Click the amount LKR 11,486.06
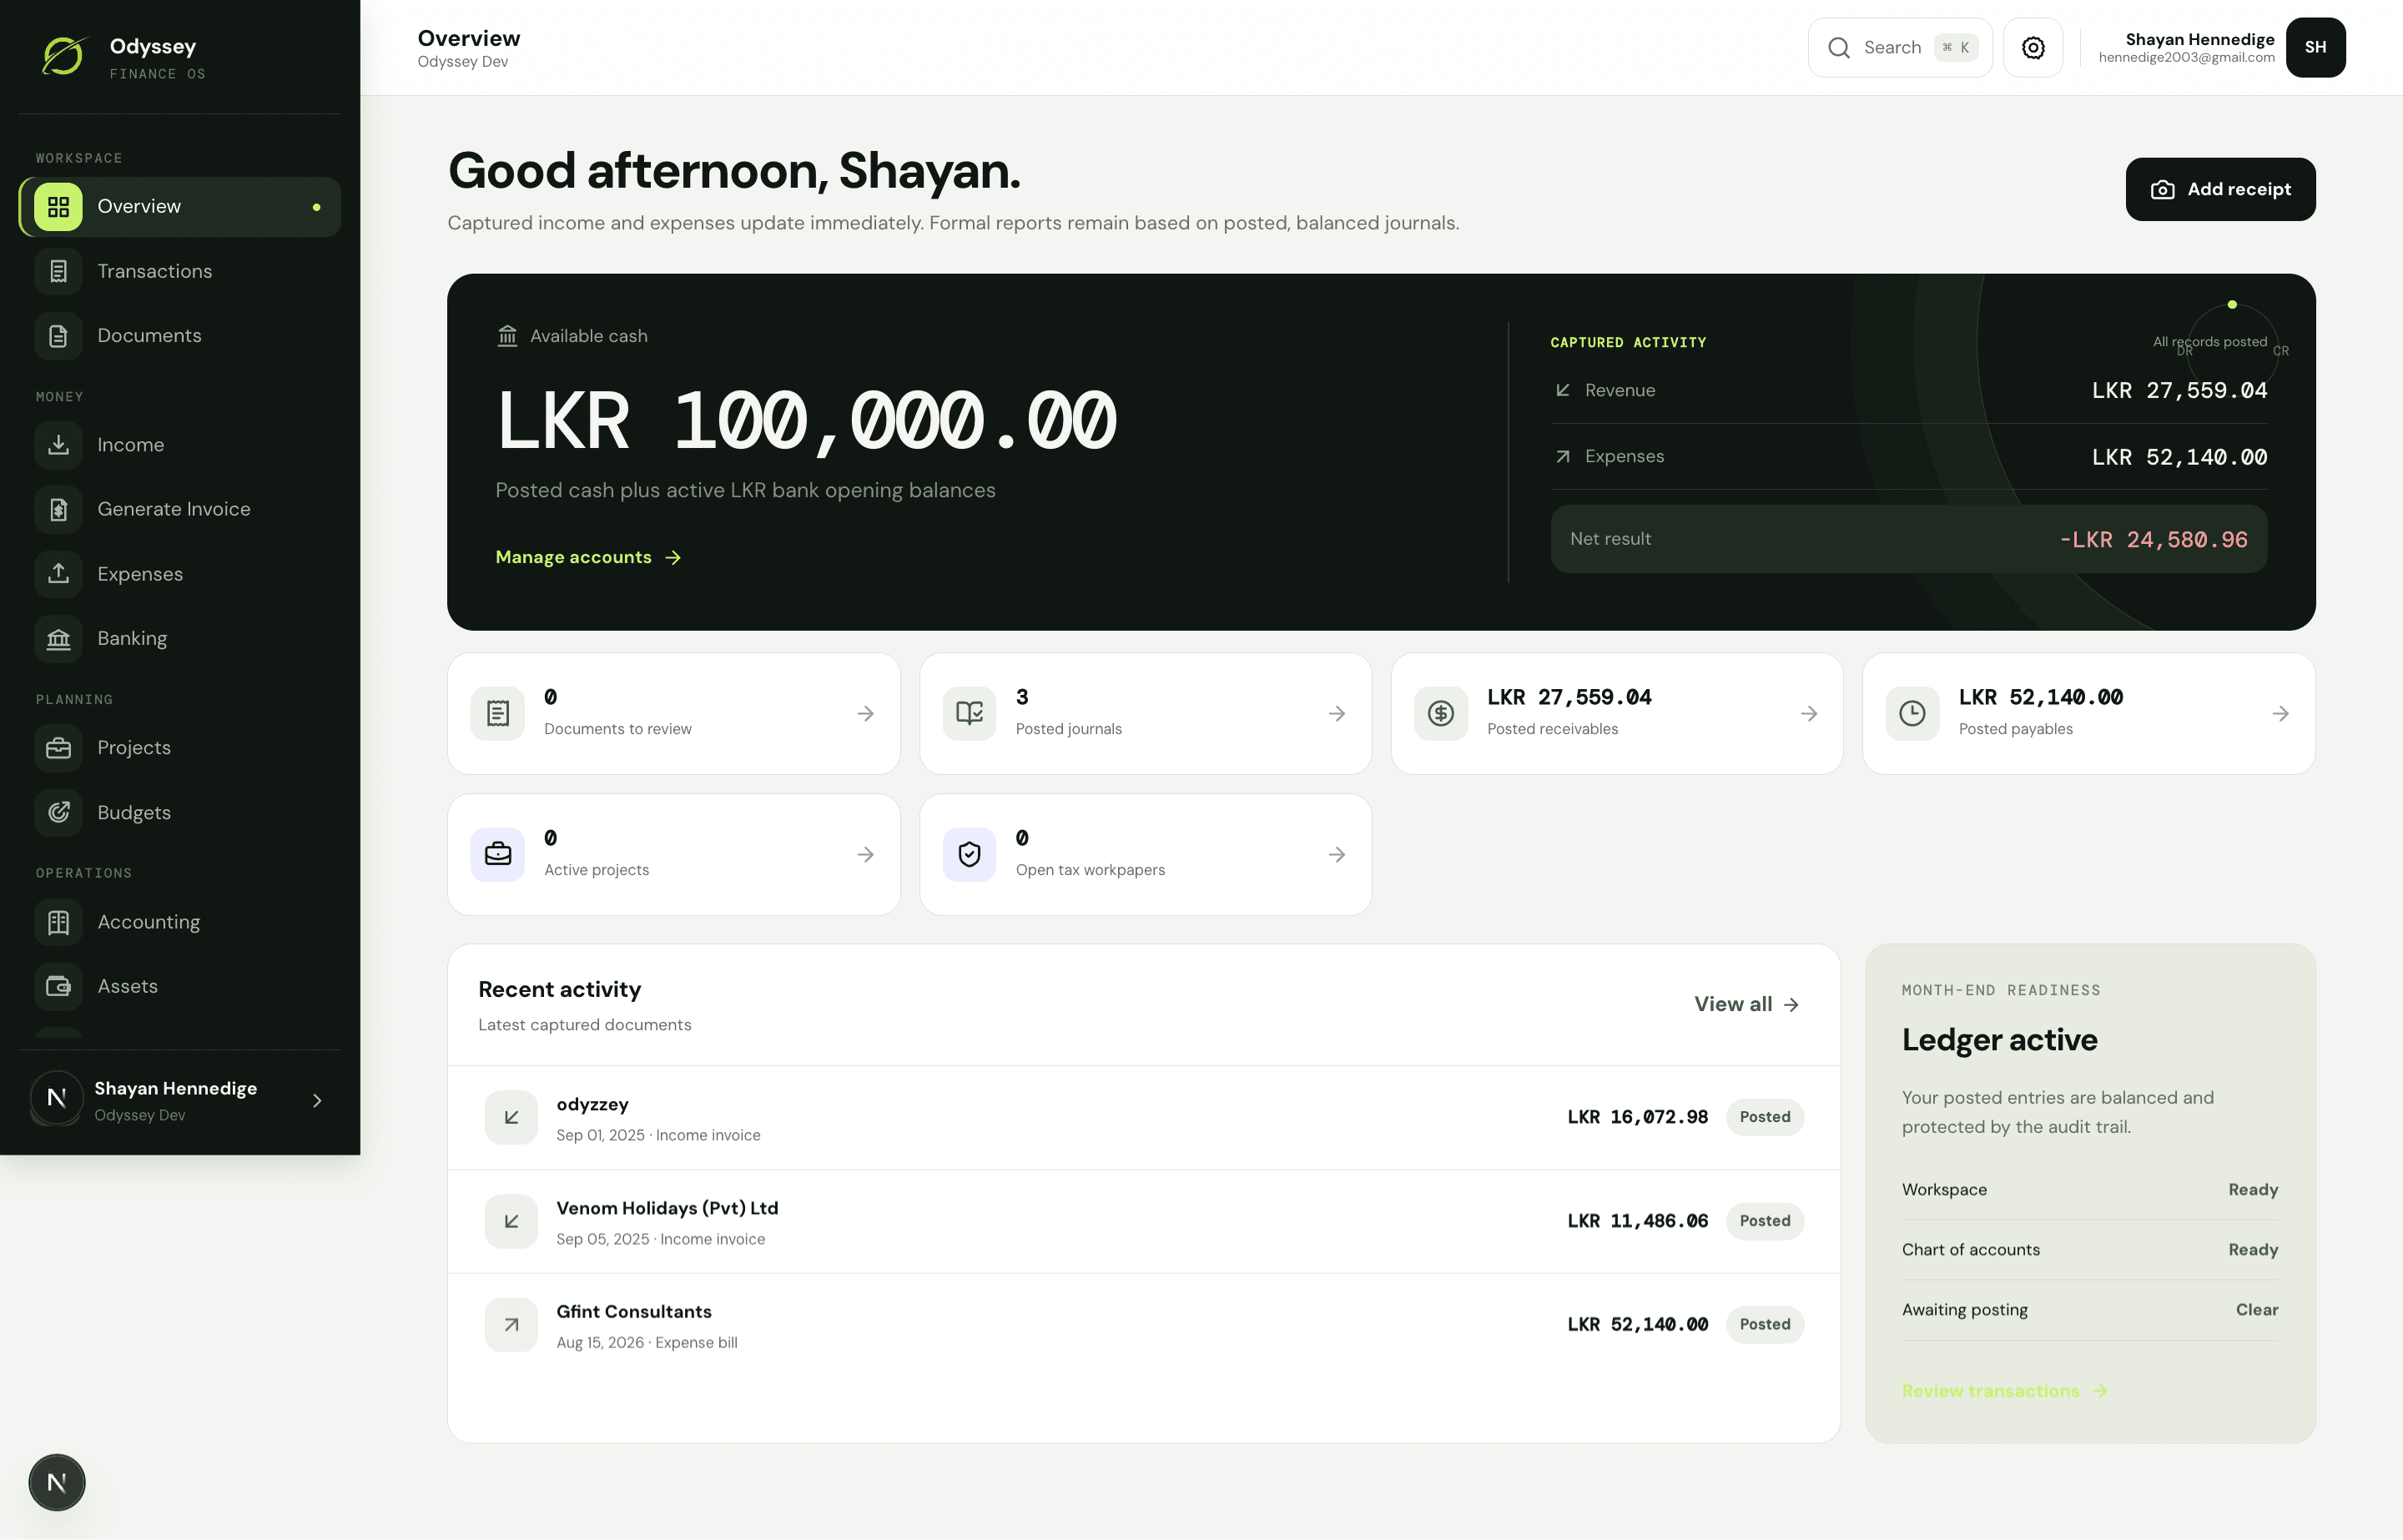This screenshot has height=1540, width=2403. 1637,1221
